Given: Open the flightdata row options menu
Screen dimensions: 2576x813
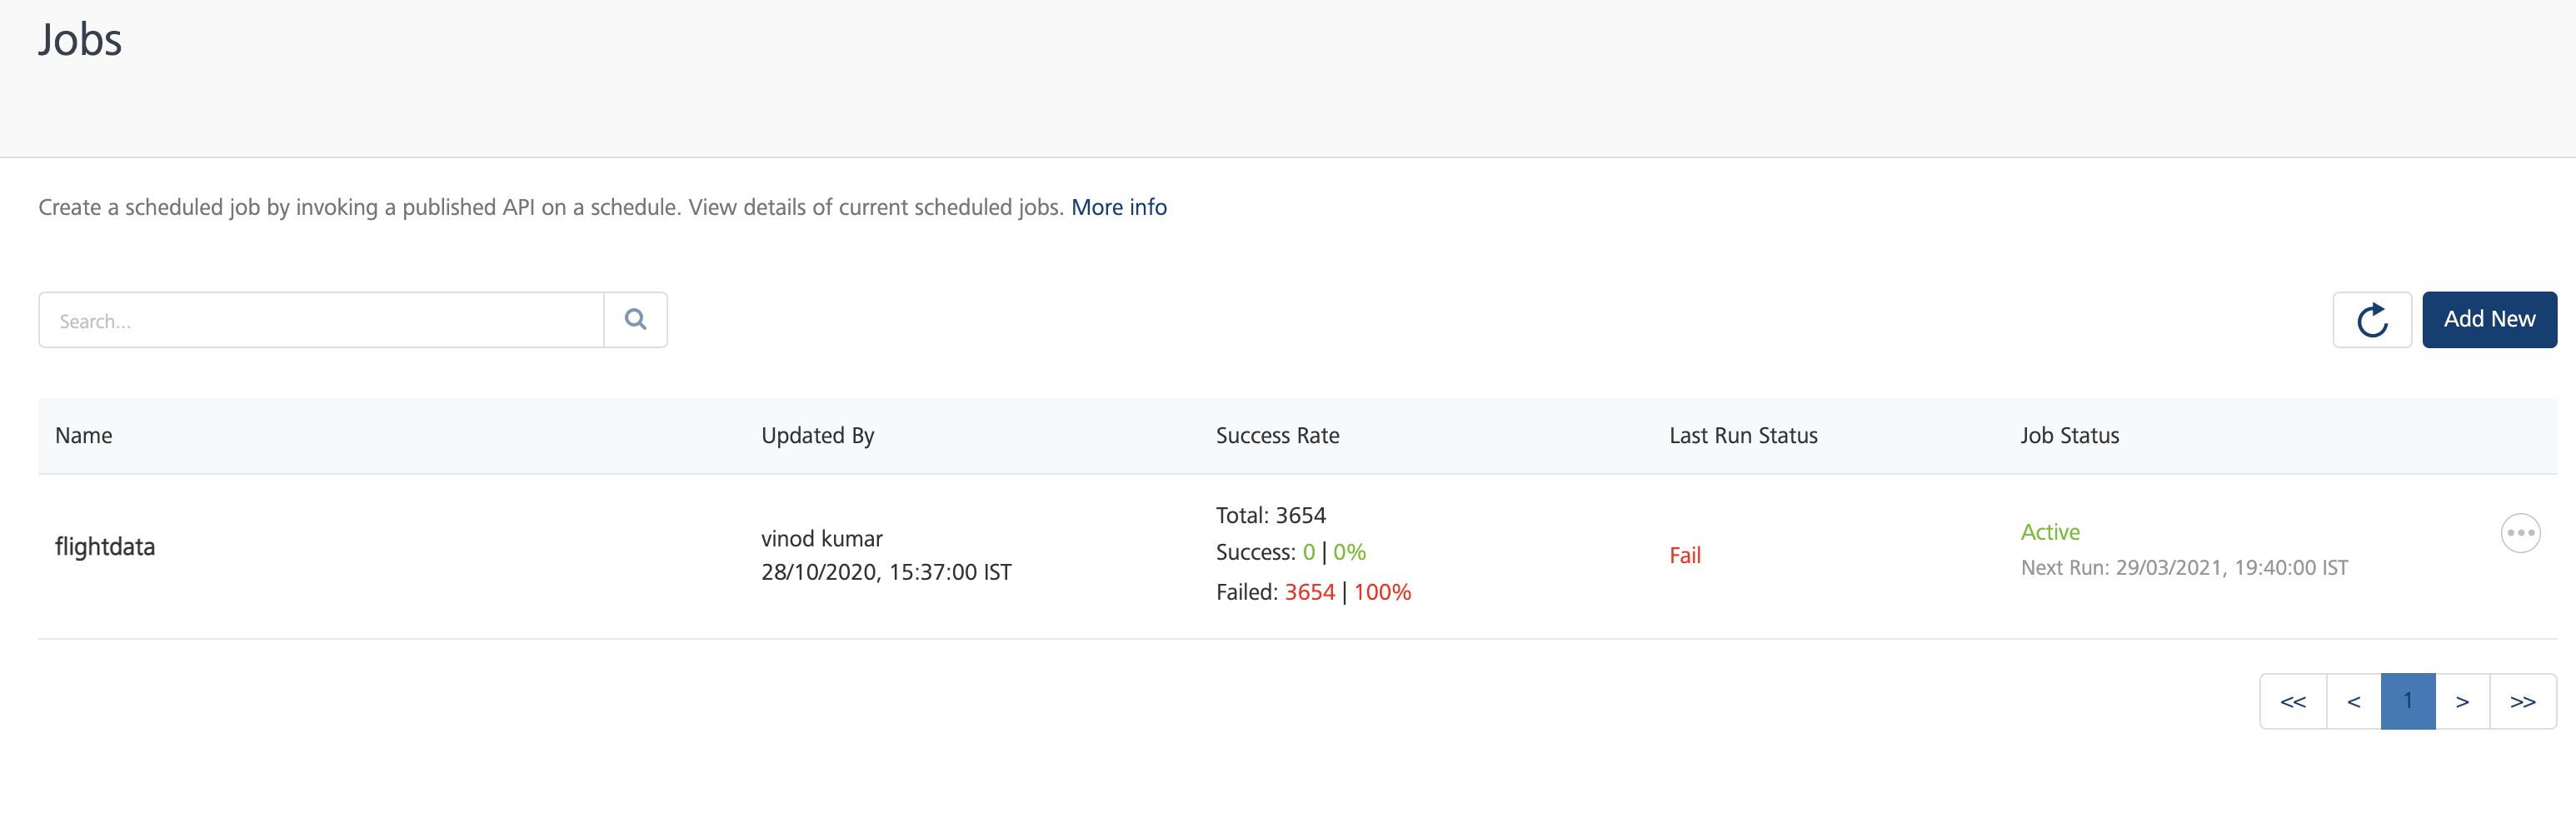Looking at the screenshot, I should click(x=2519, y=533).
